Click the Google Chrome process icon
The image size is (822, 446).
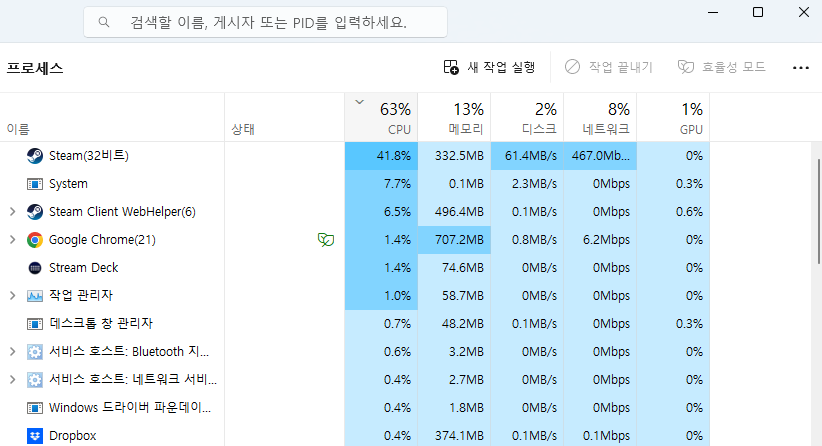[x=35, y=240]
